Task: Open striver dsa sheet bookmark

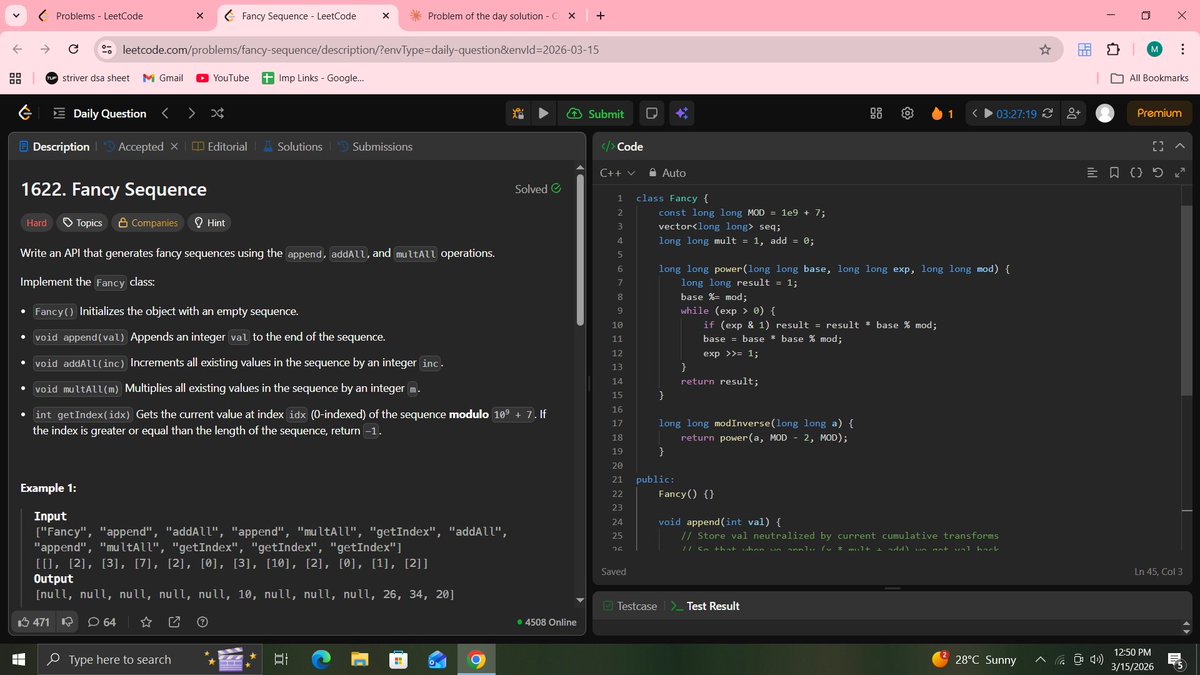Action: click(87, 78)
